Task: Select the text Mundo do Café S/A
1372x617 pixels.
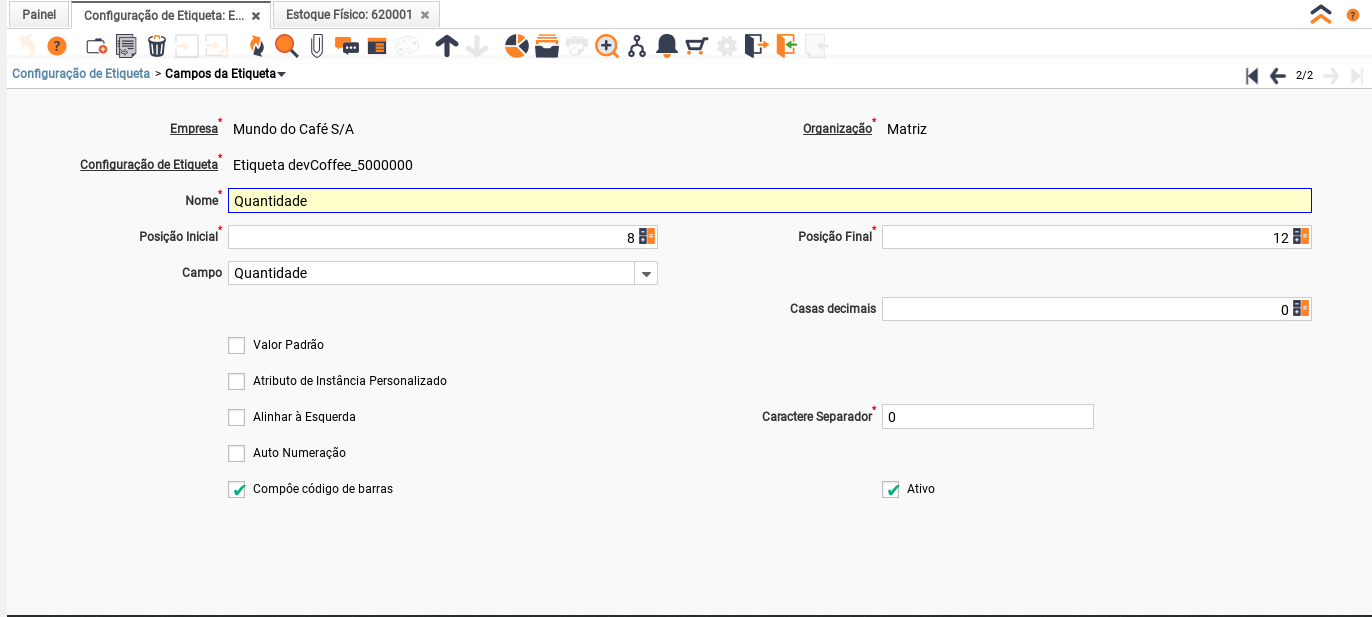Action: click(293, 129)
